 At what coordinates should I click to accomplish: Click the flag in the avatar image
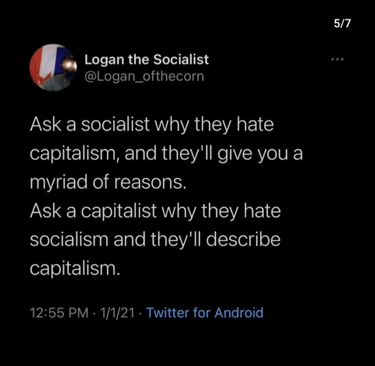click(x=47, y=63)
